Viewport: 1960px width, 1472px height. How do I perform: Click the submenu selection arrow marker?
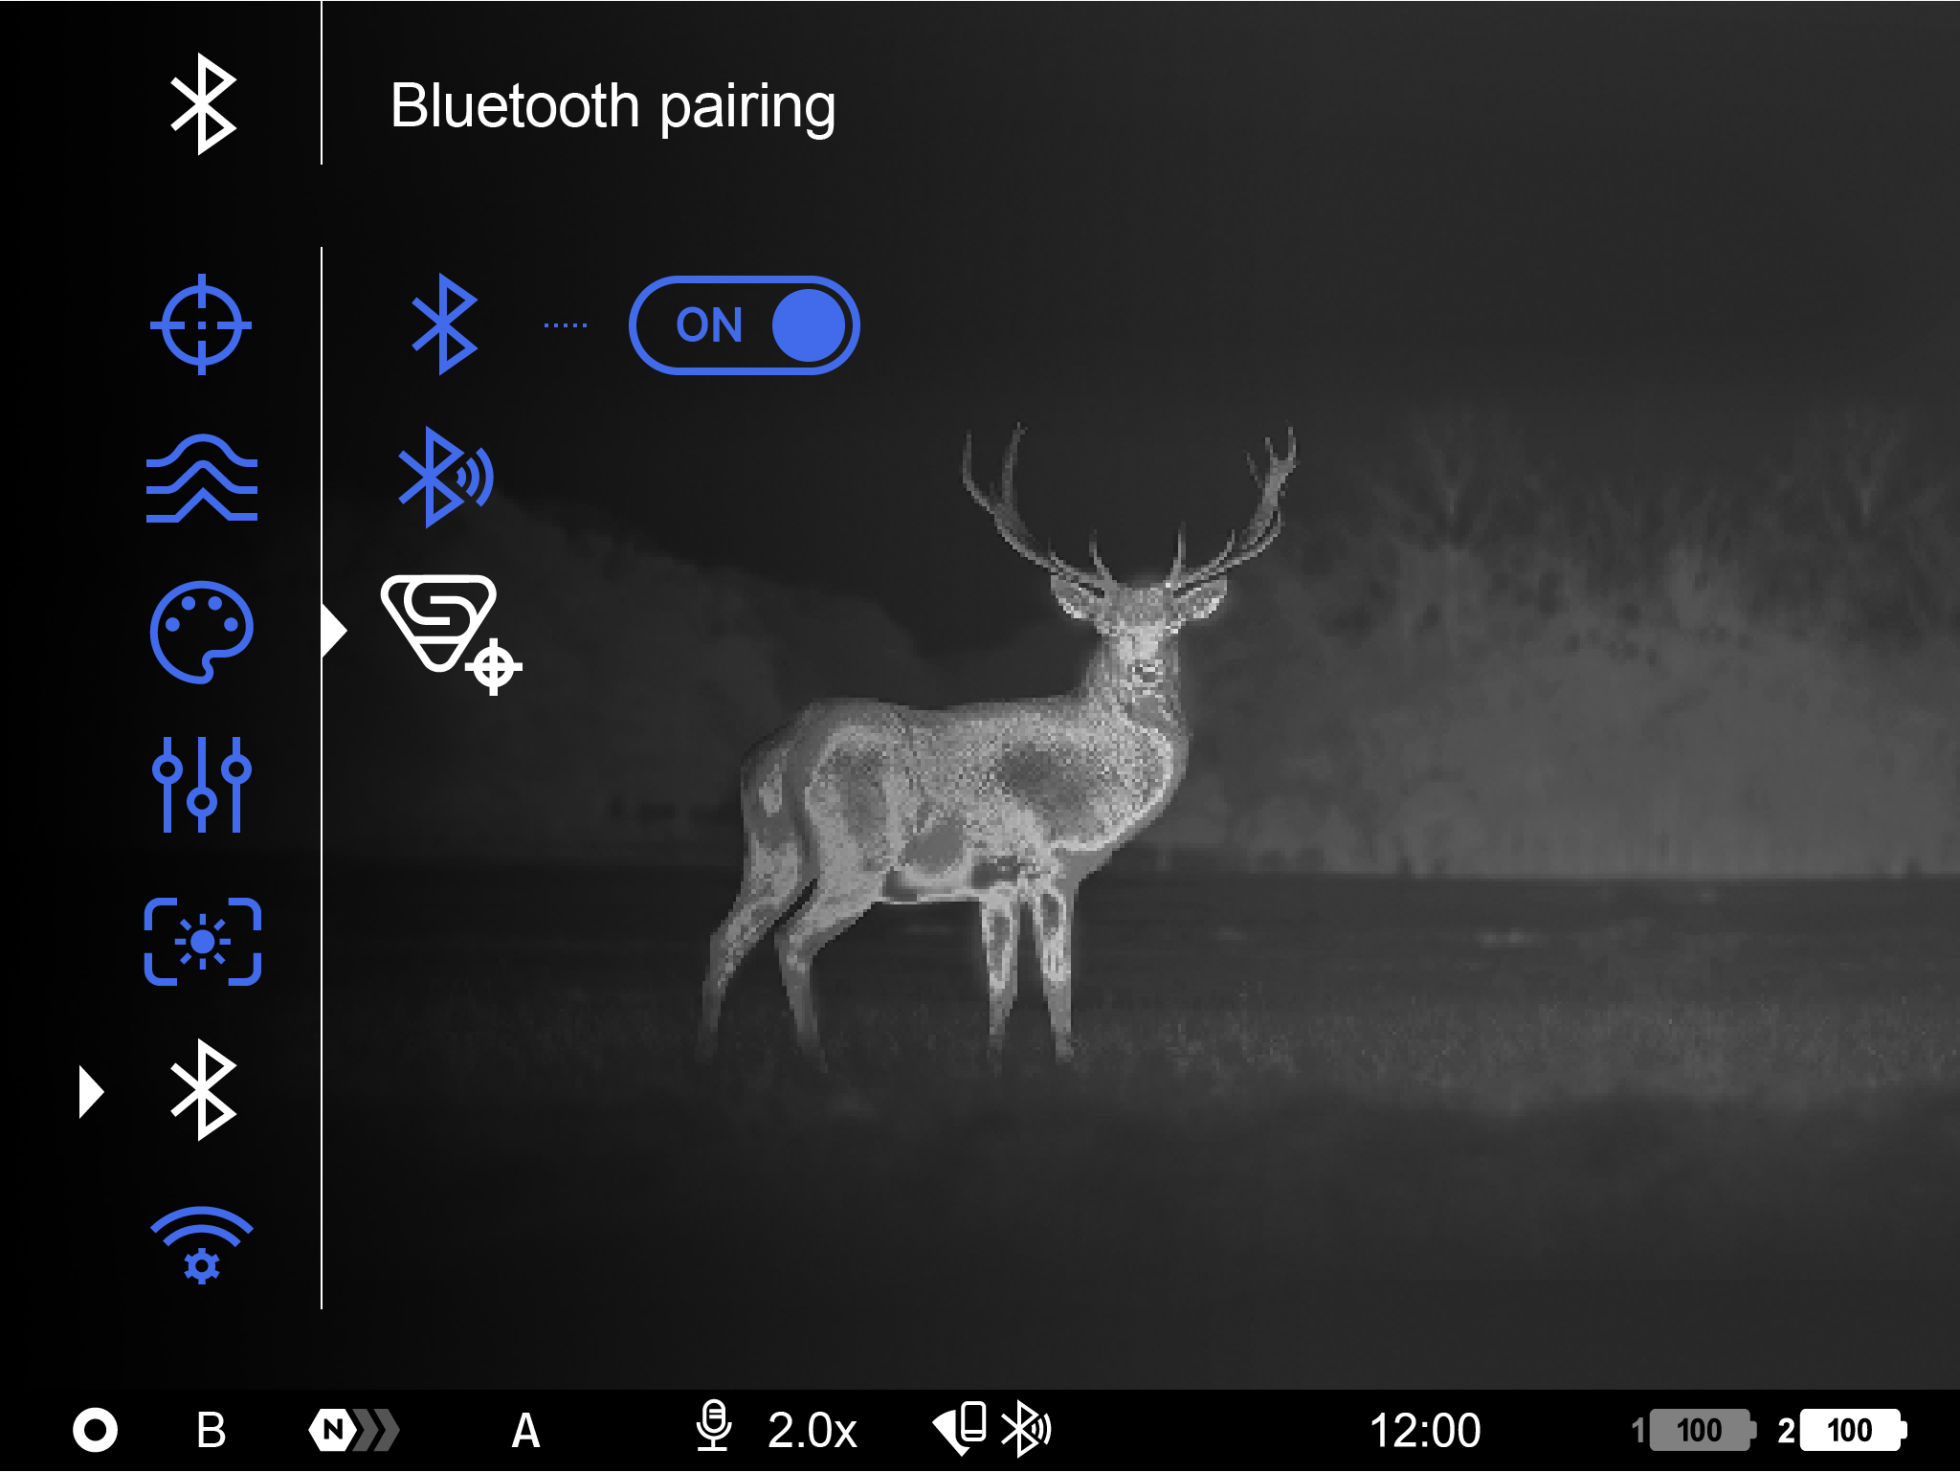click(334, 631)
